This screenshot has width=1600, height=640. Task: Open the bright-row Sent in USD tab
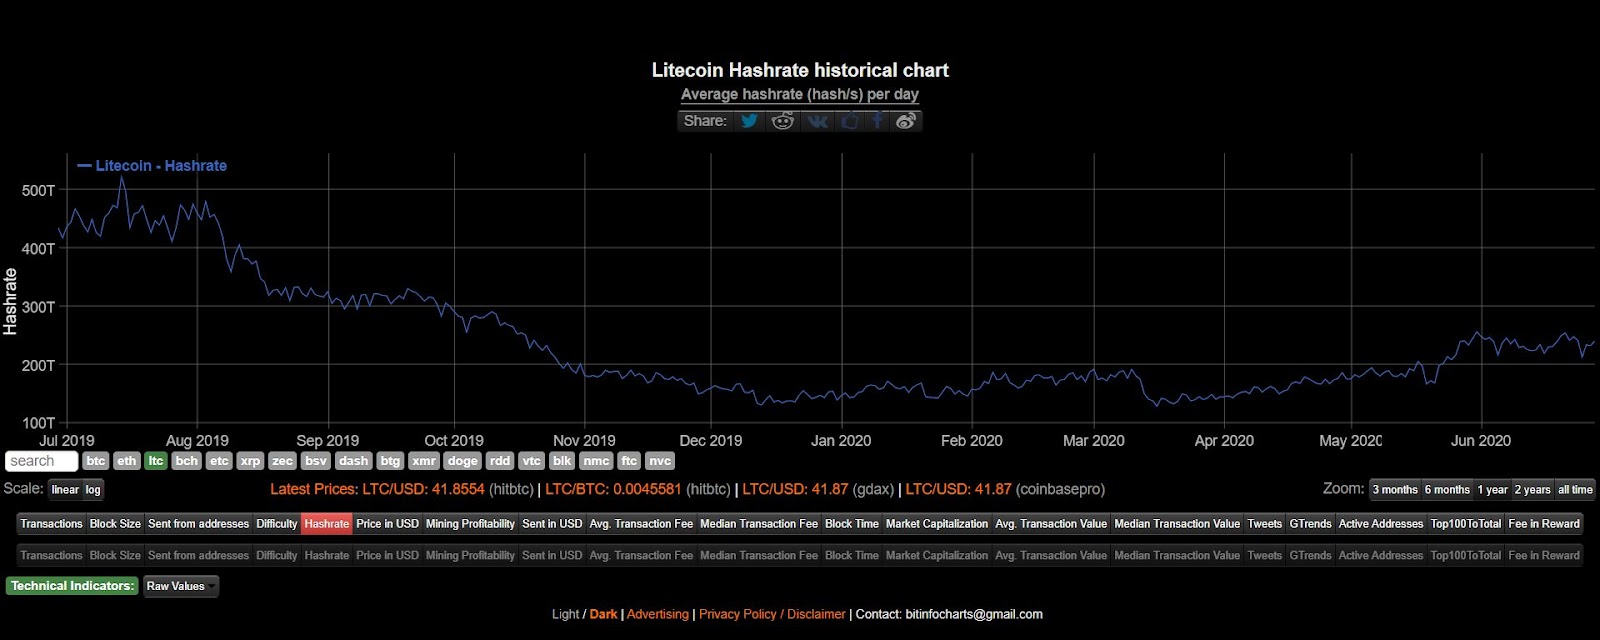[552, 524]
